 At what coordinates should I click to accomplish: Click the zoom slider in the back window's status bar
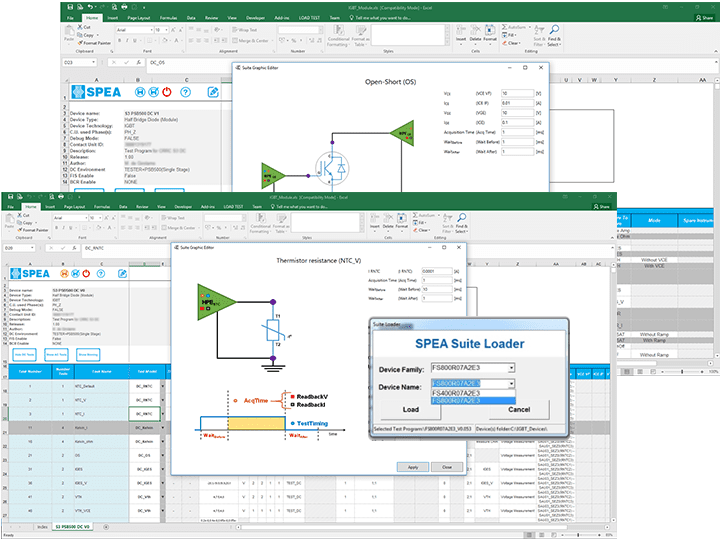[682, 371]
